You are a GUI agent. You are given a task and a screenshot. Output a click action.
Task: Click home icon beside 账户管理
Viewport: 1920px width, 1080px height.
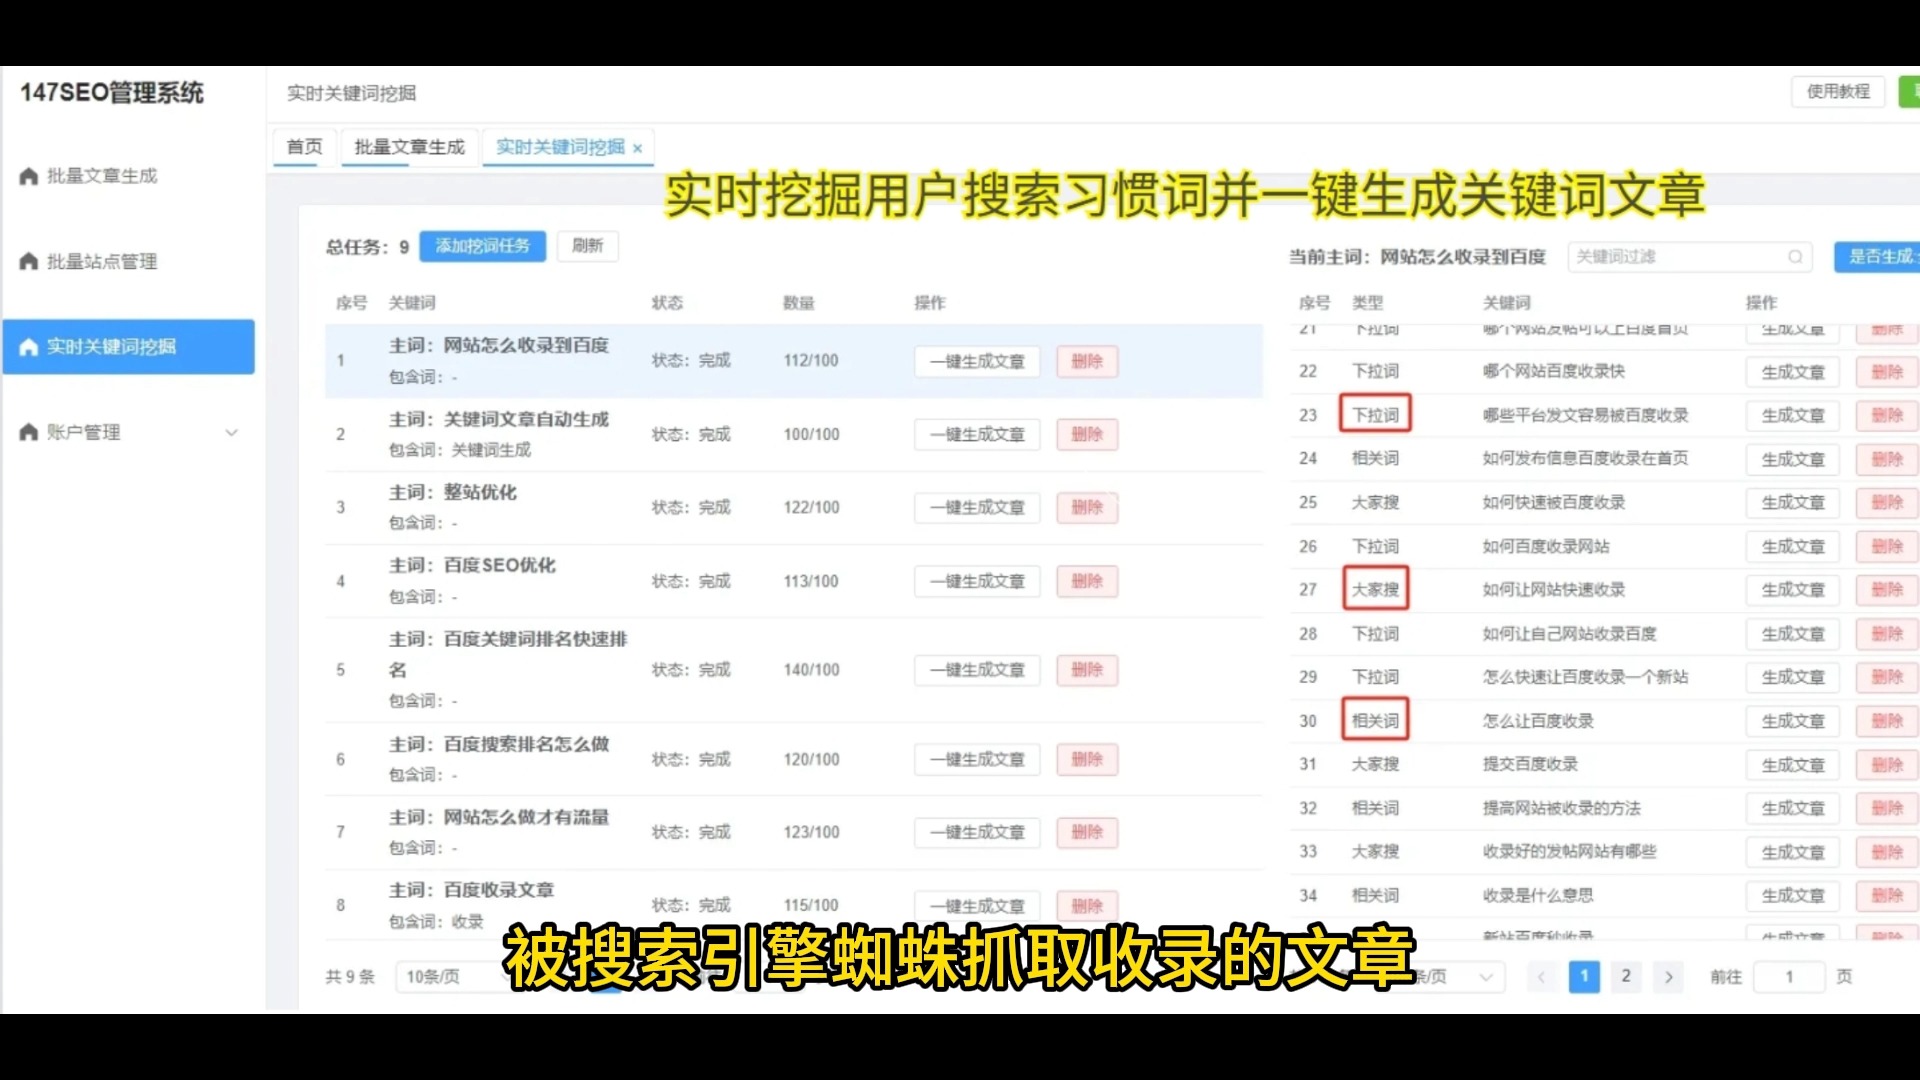pyautogui.click(x=29, y=433)
